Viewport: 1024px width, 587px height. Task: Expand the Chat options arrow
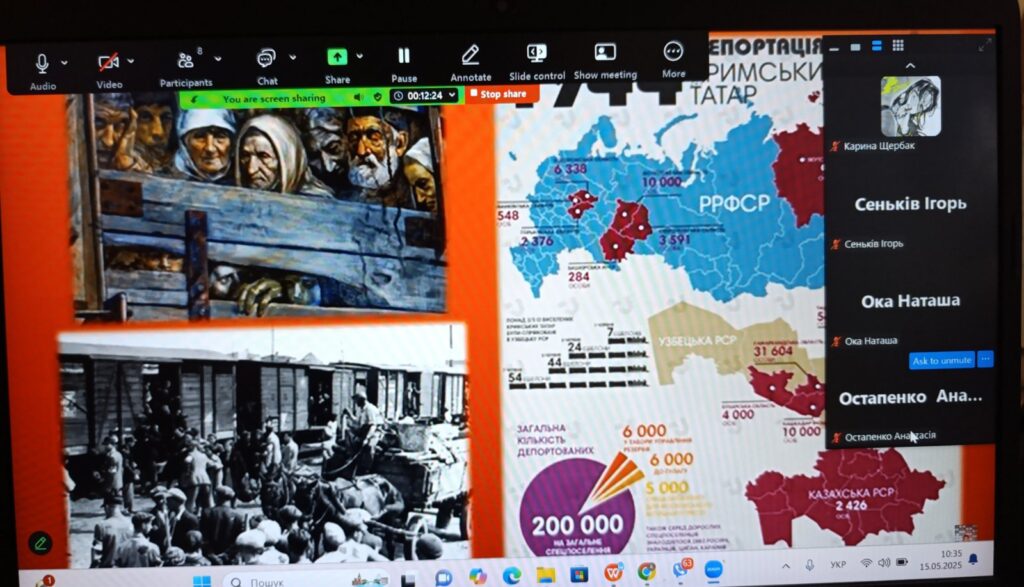tap(293, 57)
